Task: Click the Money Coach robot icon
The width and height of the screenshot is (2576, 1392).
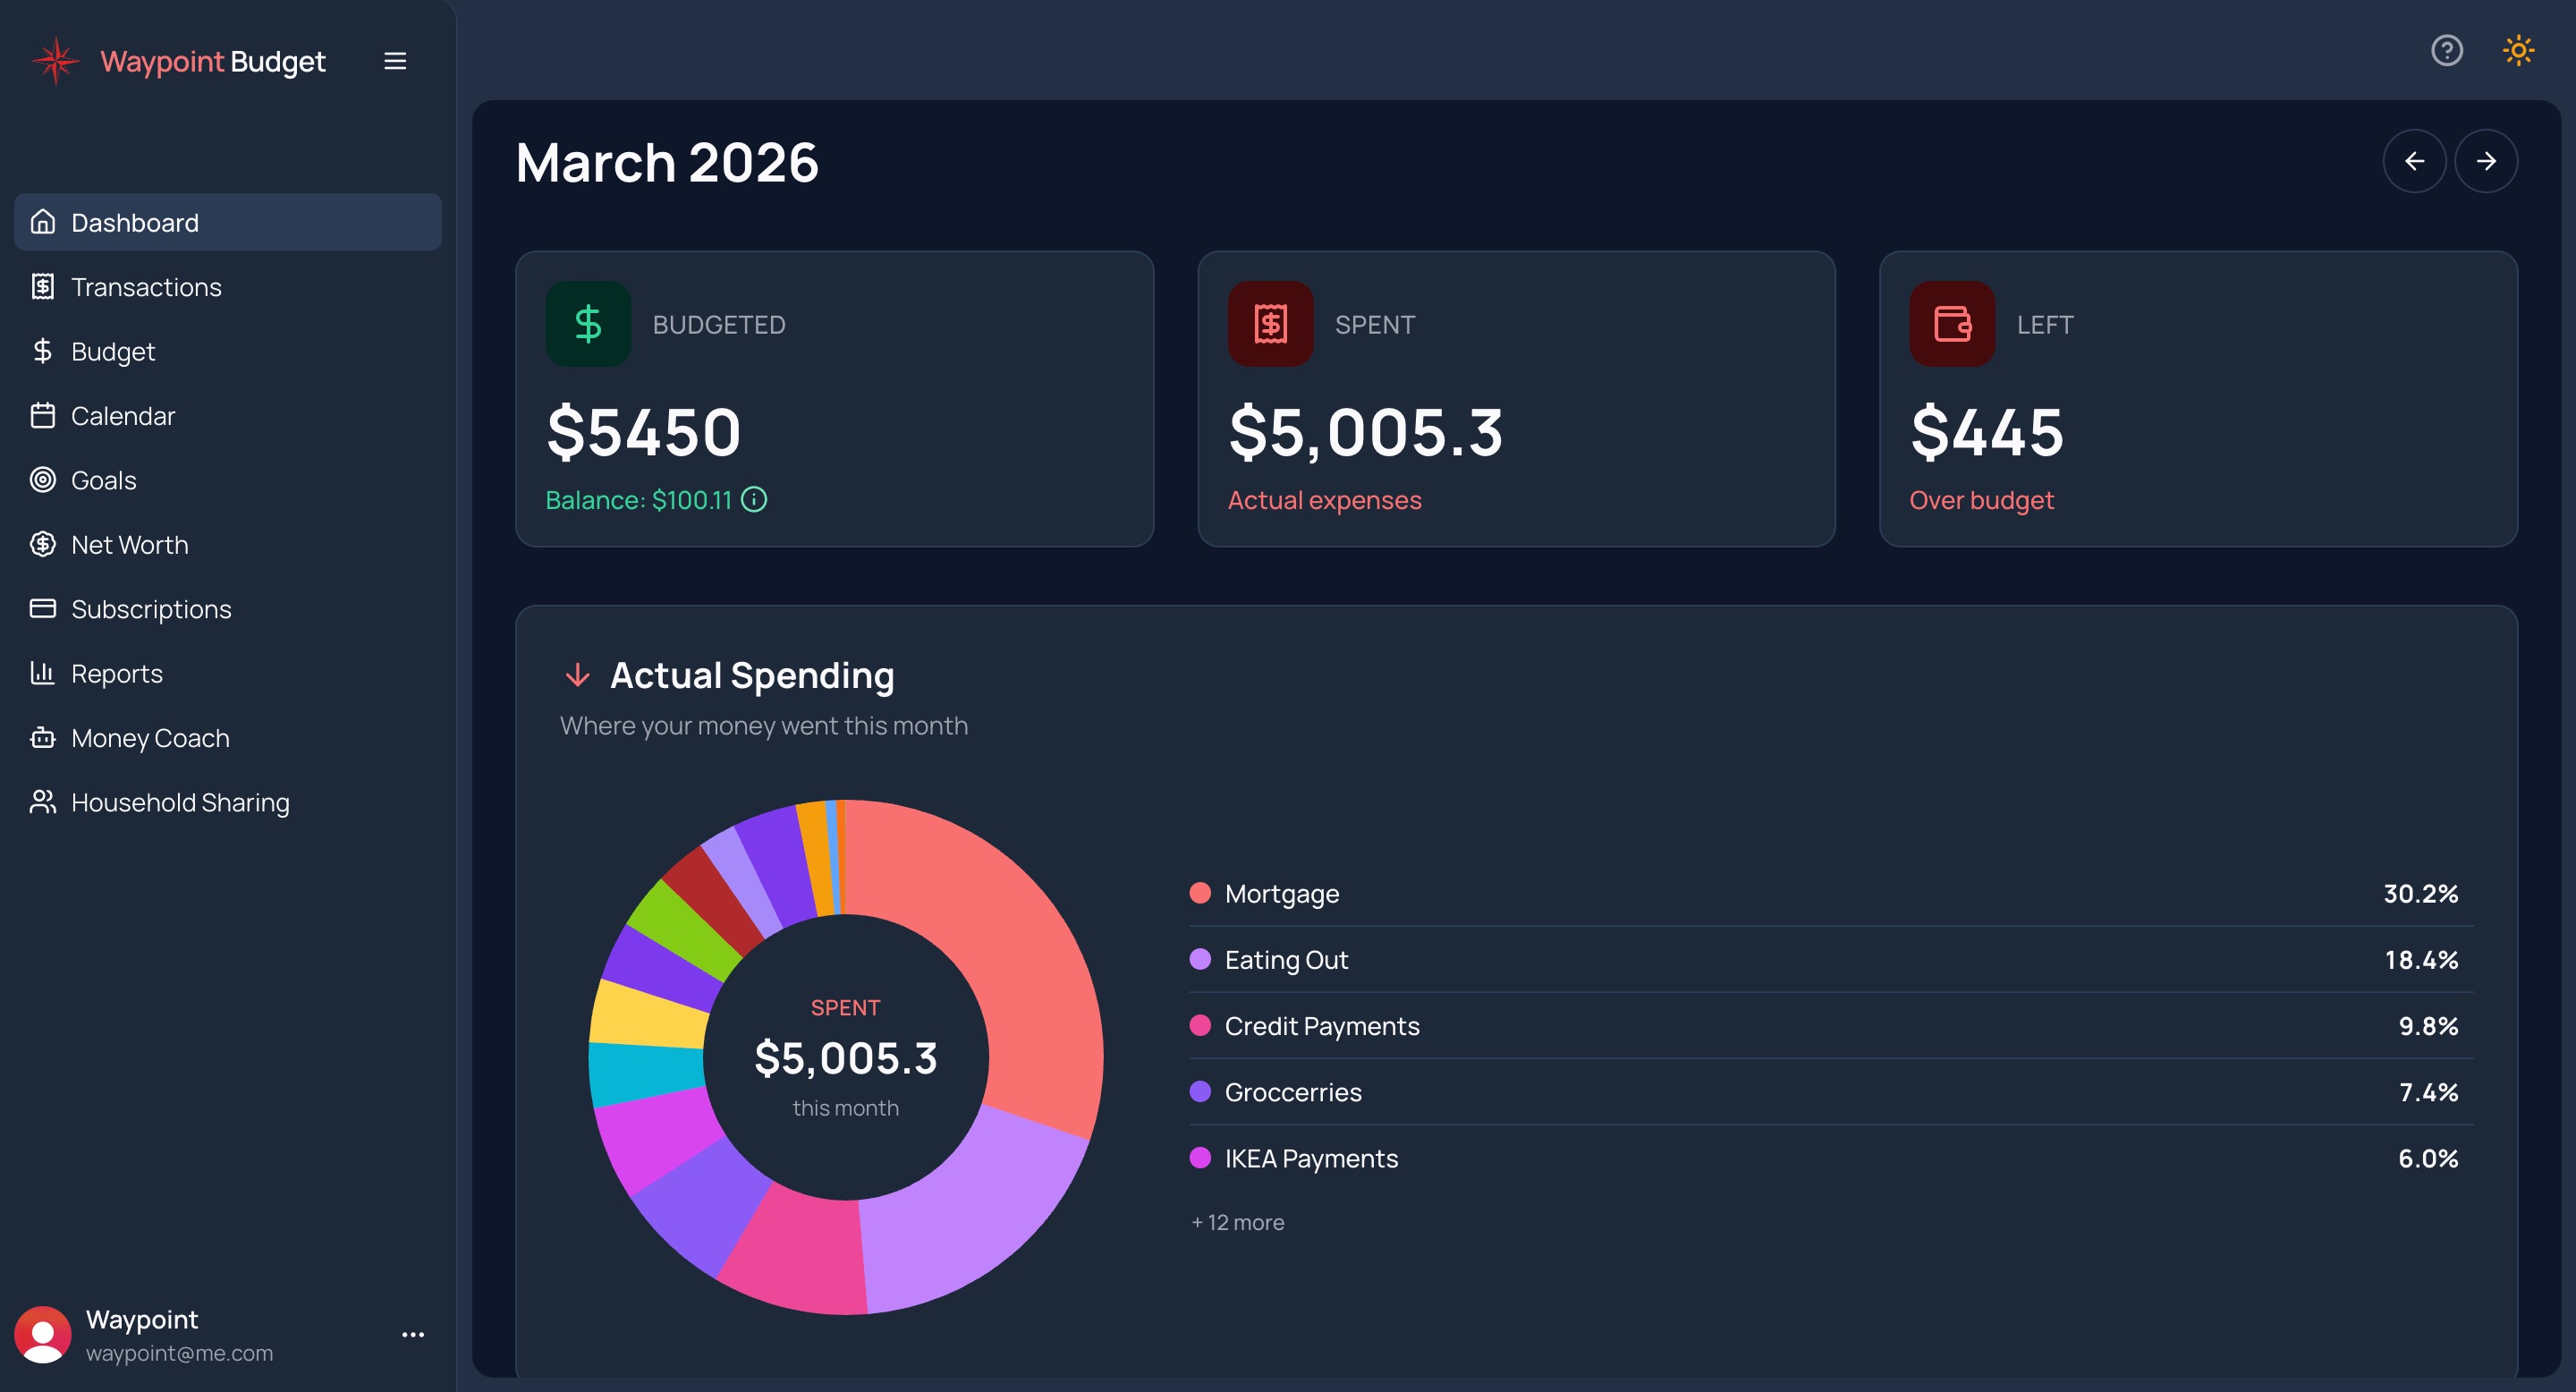Action: (x=43, y=738)
